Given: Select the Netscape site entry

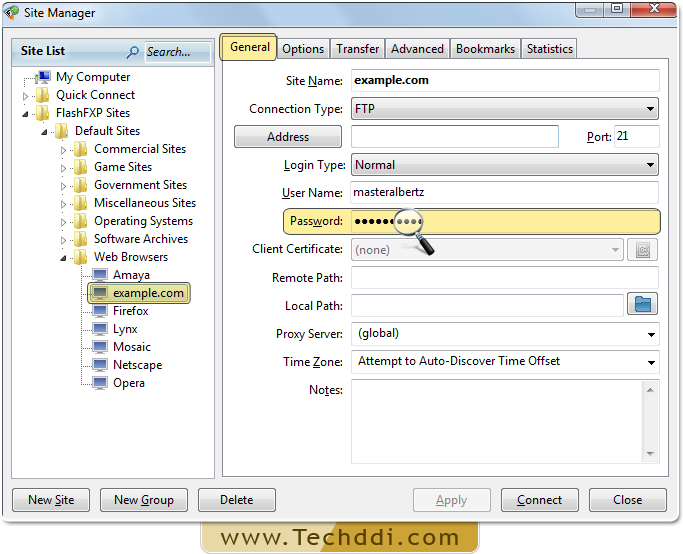Looking at the screenshot, I should [x=137, y=365].
